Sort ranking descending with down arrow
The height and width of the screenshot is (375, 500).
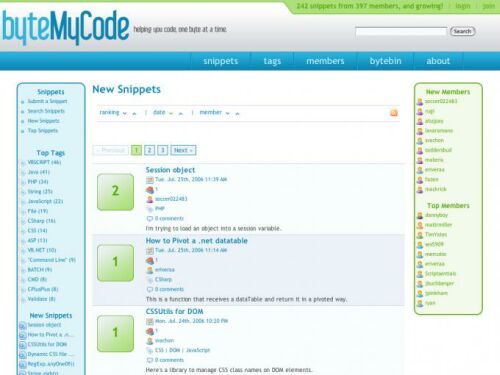(125, 113)
